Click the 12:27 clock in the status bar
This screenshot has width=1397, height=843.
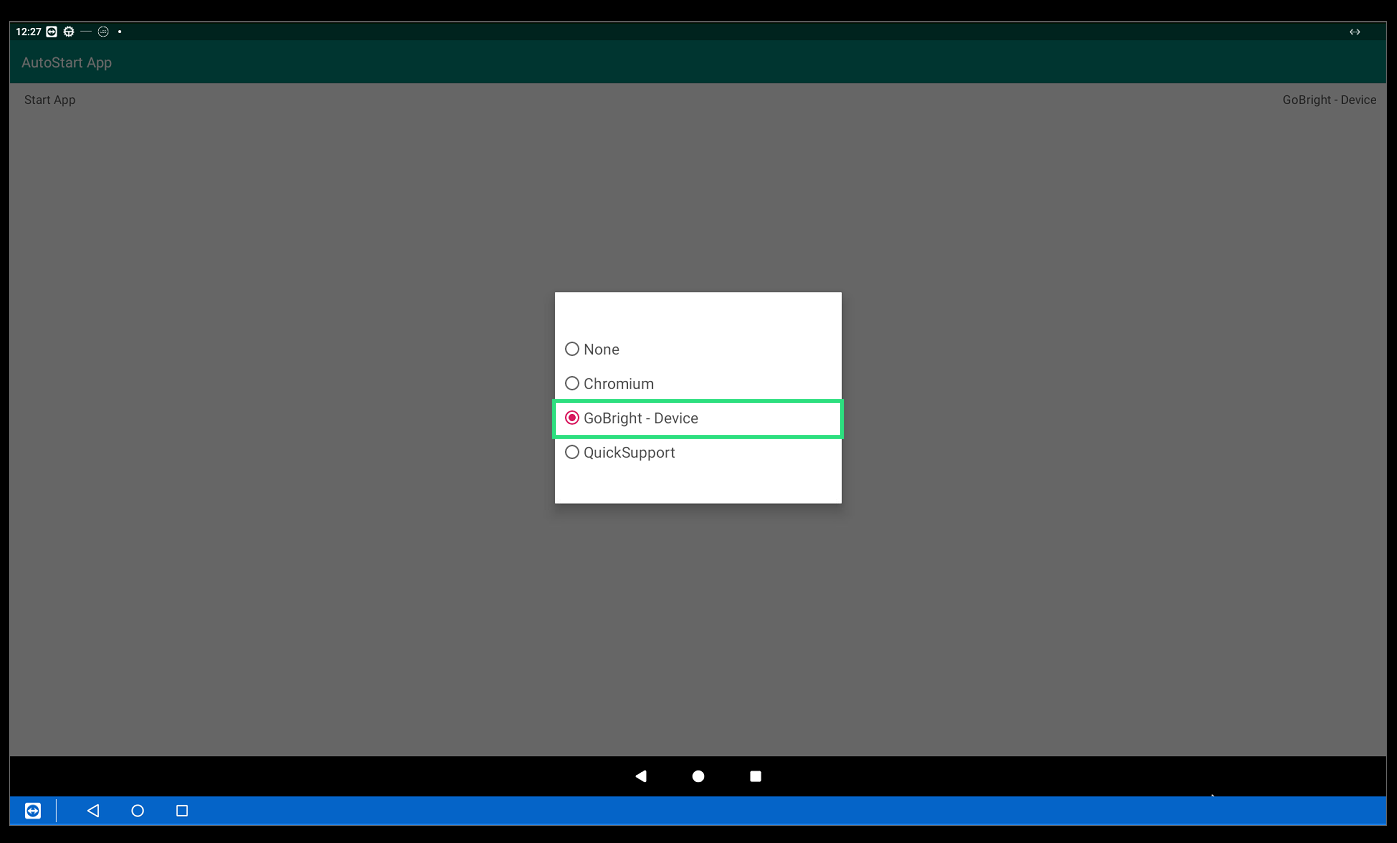pyautogui.click(x=29, y=32)
